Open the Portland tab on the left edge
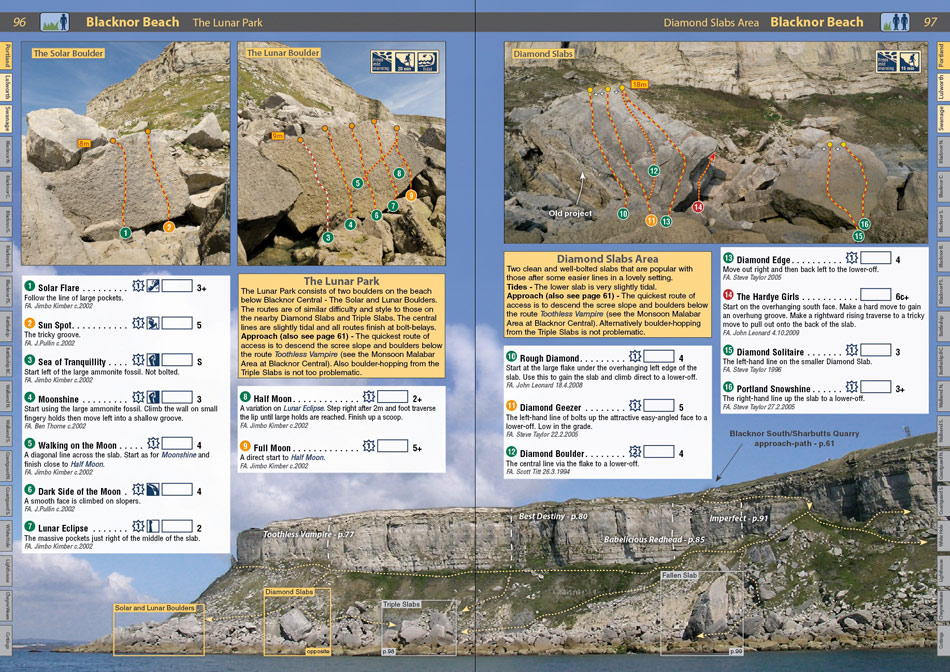 (x=6, y=56)
